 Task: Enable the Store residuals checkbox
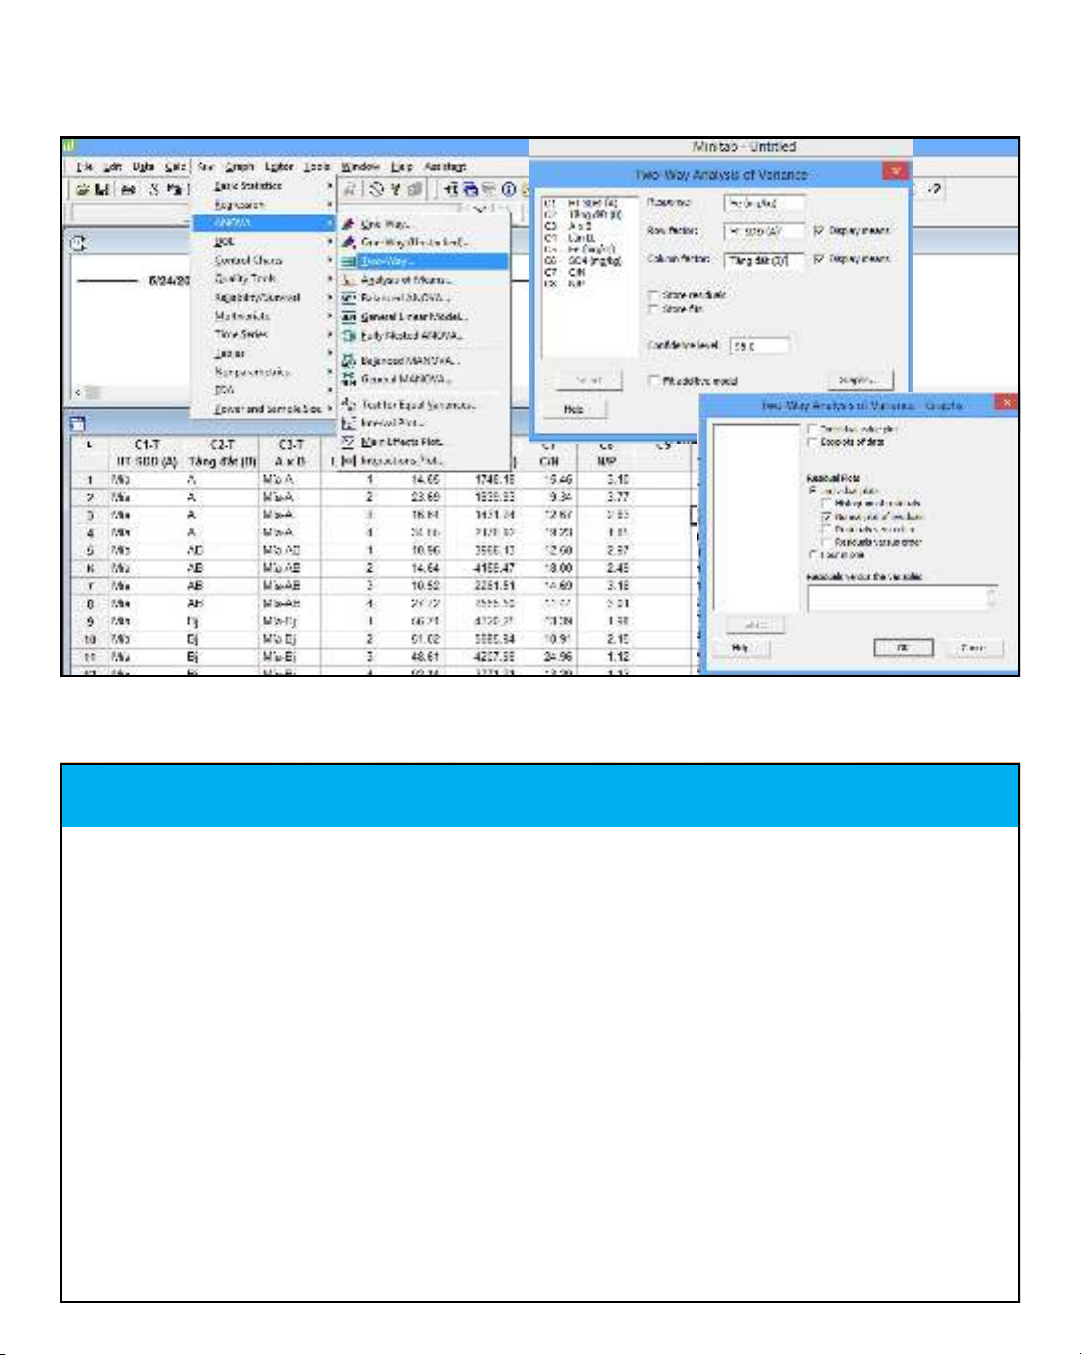point(654,295)
